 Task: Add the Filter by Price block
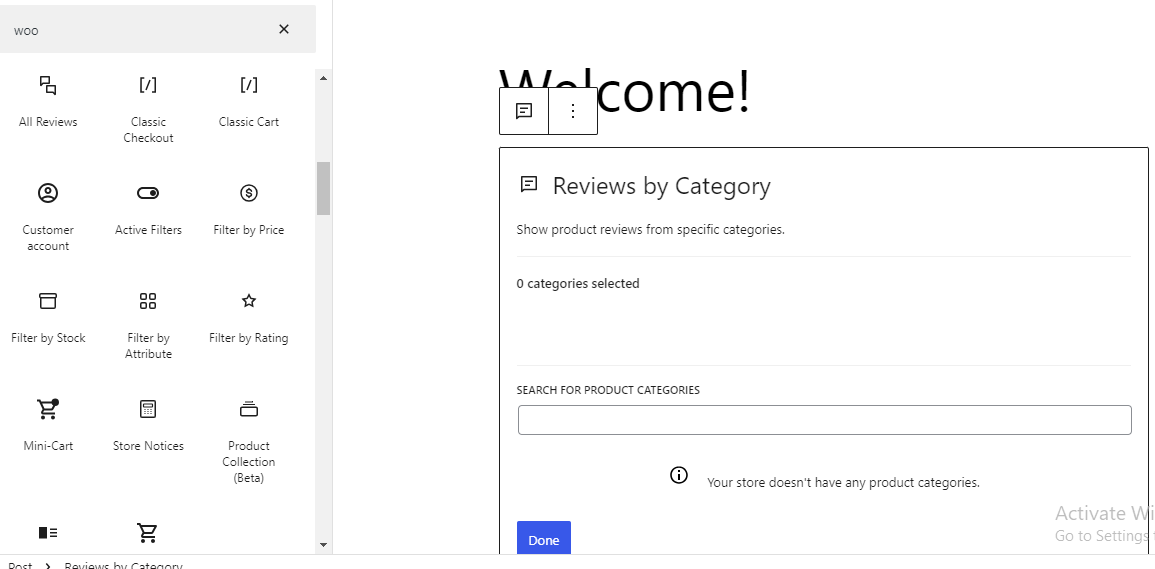point(249,208)
